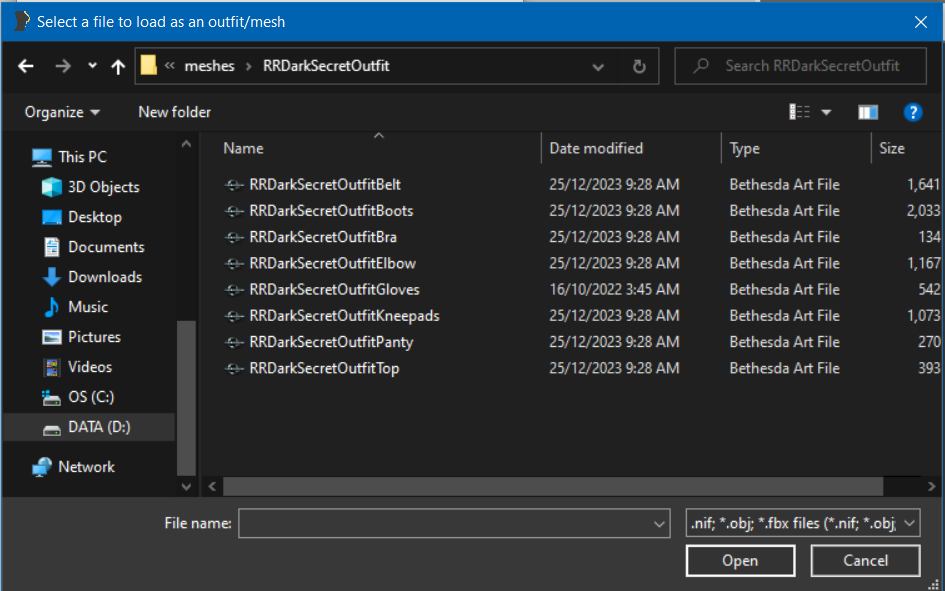Image resolution: width=945 pixels, height=591 pixels.
Task: Click the File name input field
Action: (x=446, y=524)
